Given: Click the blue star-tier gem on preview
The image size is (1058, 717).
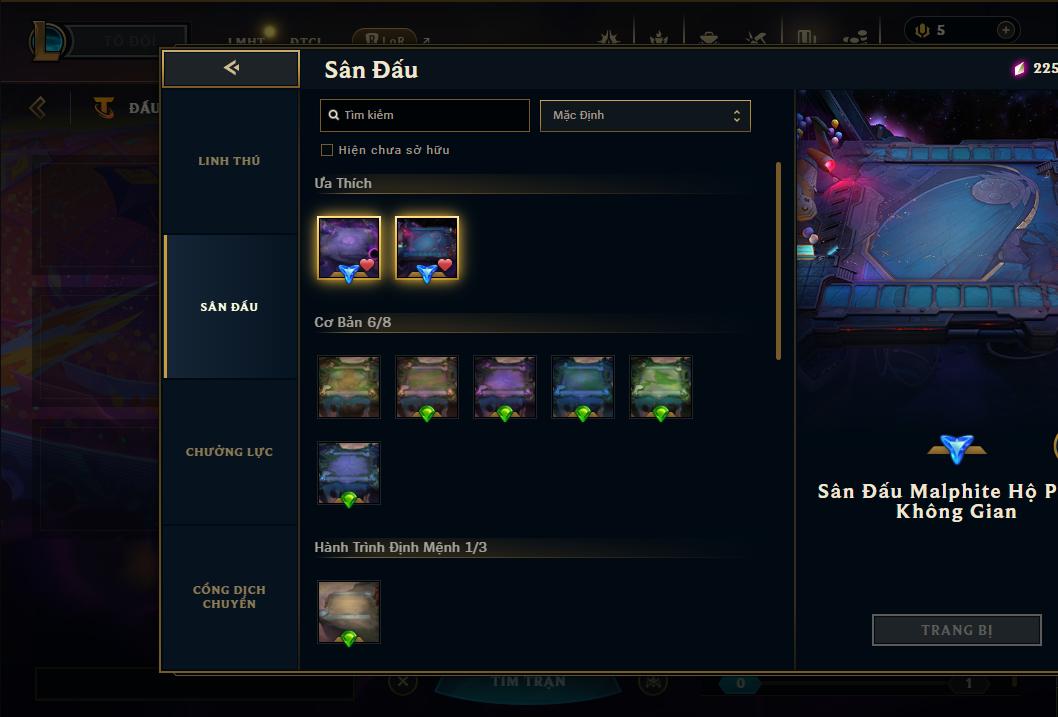Looking at the screenshot, I should (x=957, y=449).
